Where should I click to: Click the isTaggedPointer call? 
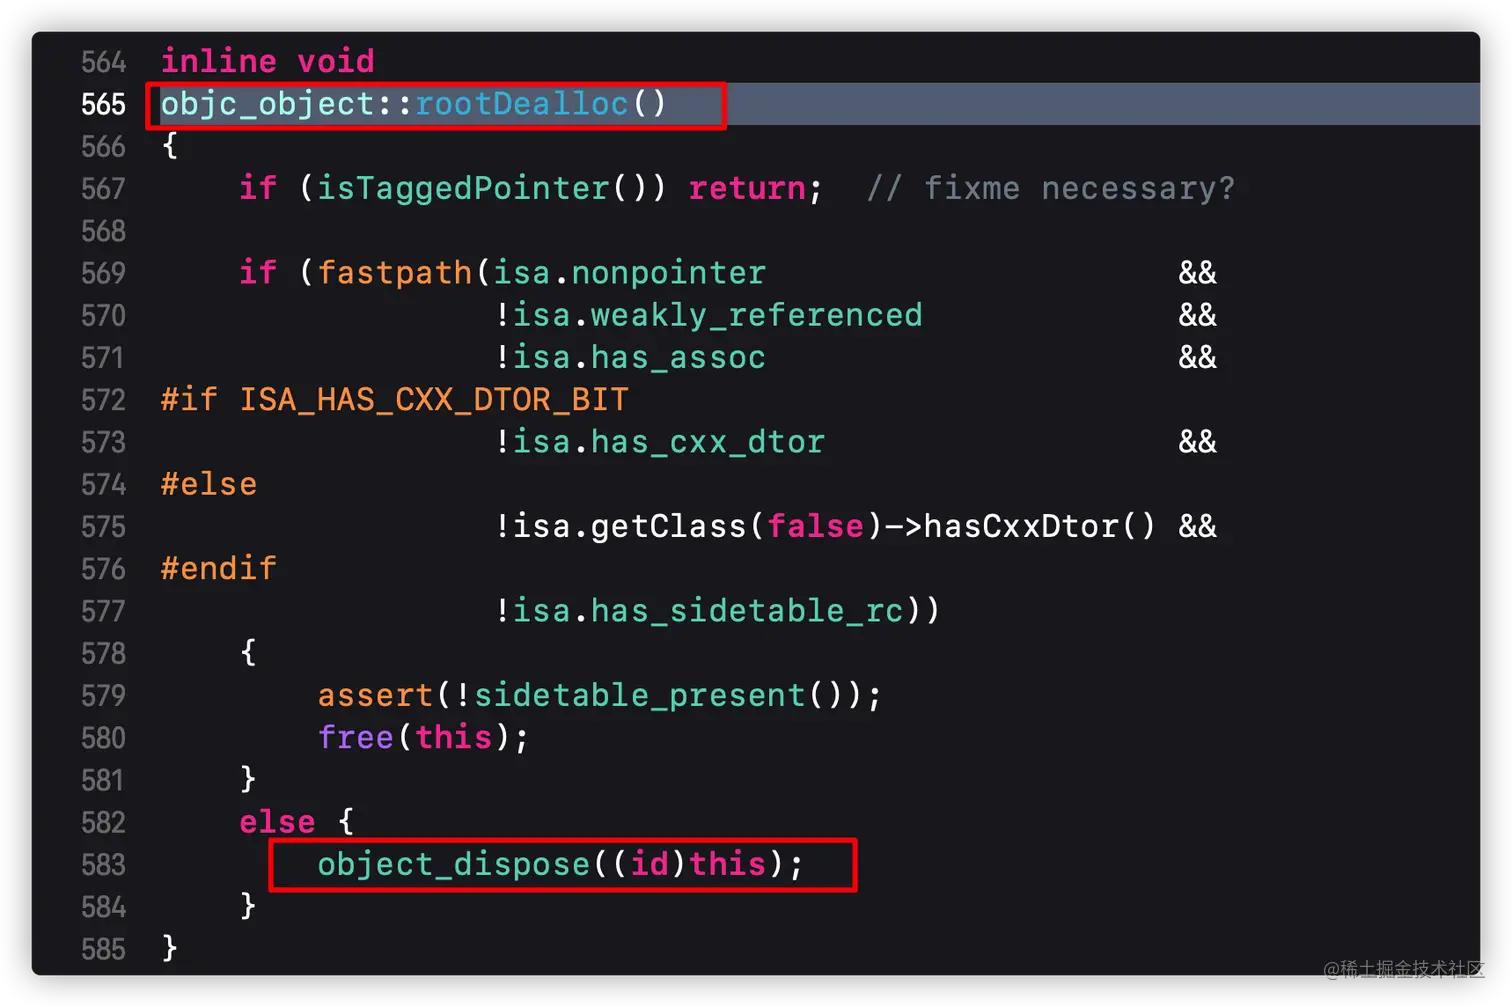tap(463, 188)
